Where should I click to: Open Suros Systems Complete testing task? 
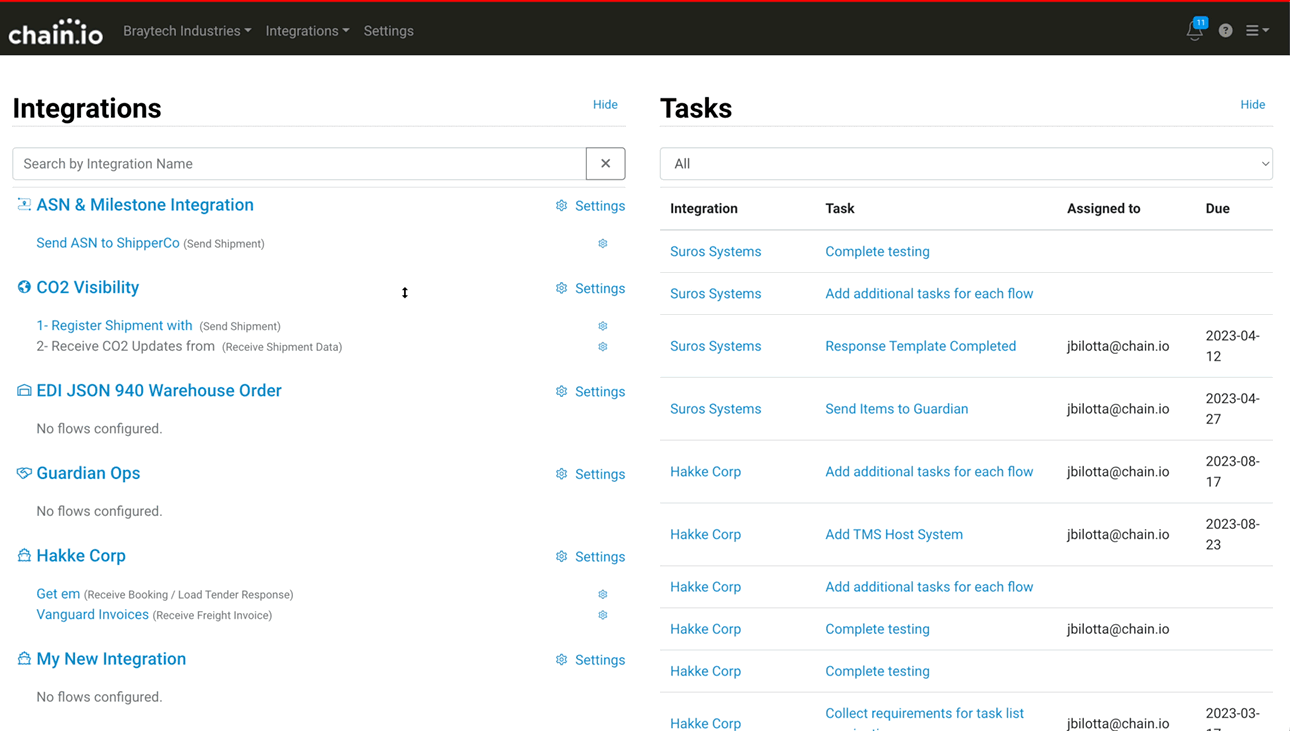tap(877, 252)
